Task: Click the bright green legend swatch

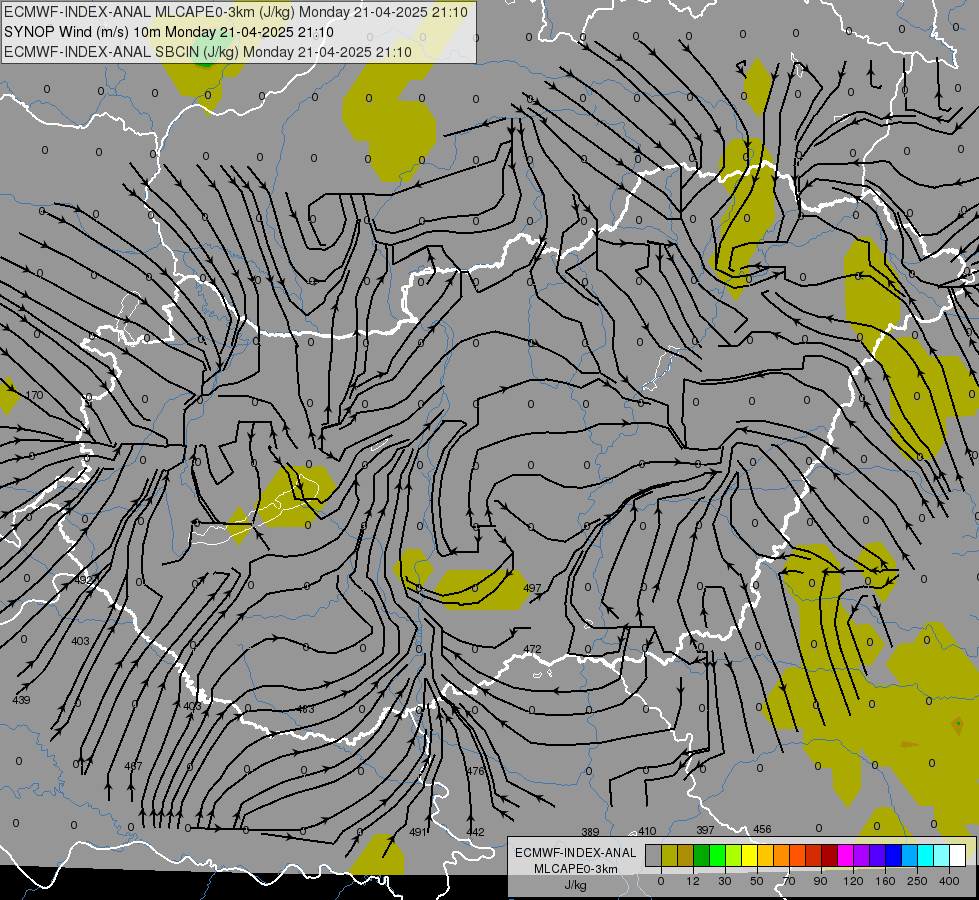Action: point(717,855)
